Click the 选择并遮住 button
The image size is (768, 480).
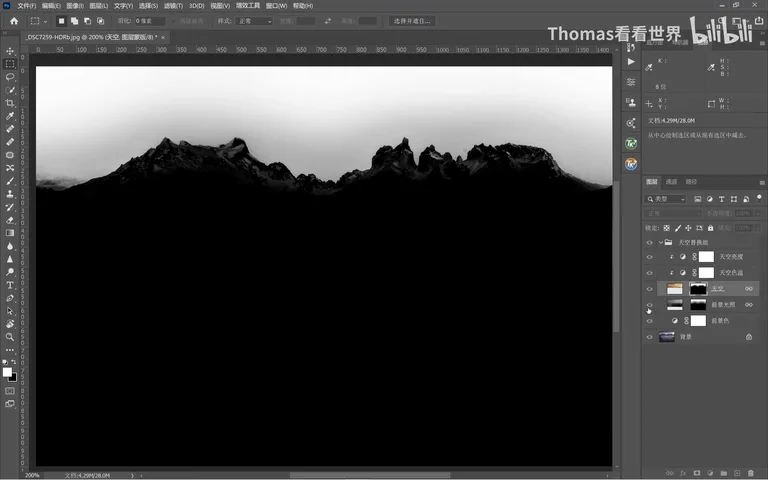pos(412,21)
